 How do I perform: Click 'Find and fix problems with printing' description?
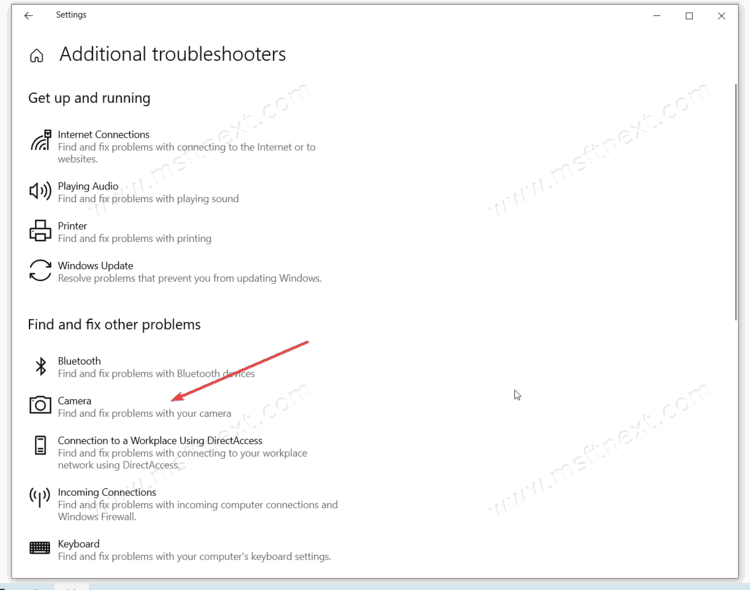134,238
